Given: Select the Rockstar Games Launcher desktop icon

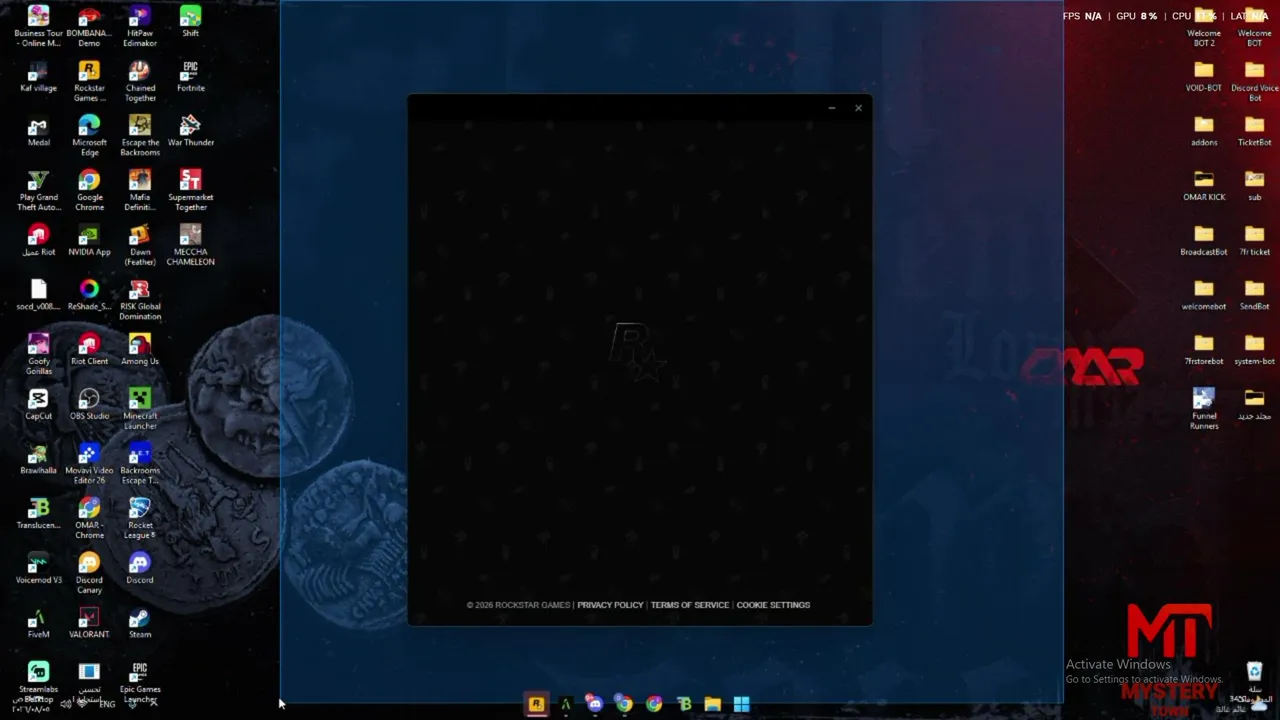Looking at the screenshot, I should (89, 81).
